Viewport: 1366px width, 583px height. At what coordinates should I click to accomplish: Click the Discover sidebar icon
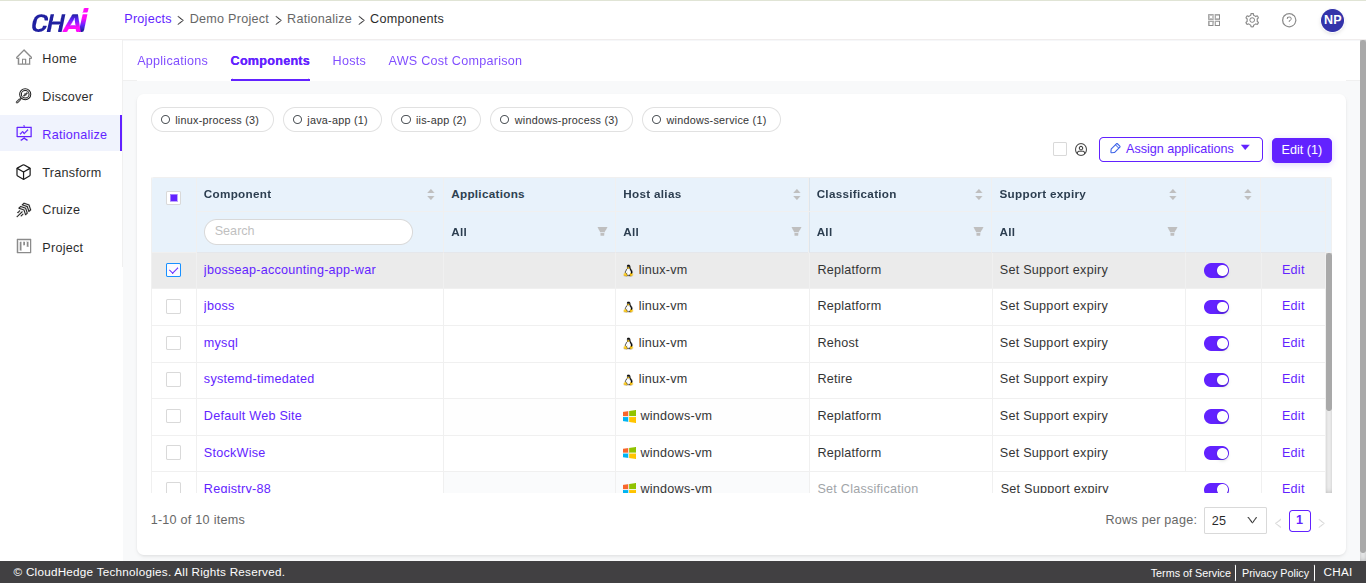(24, 96)
